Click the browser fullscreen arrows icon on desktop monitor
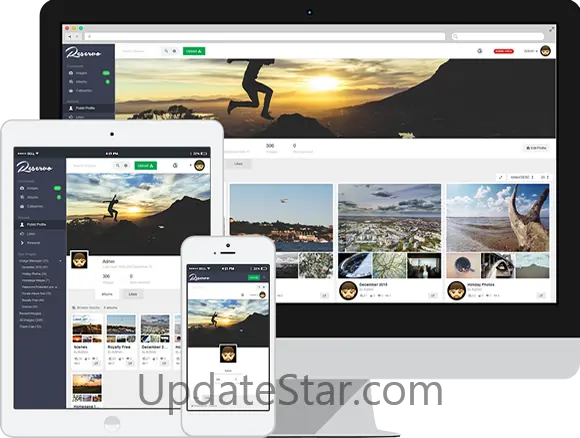 [x=551, y=28]
